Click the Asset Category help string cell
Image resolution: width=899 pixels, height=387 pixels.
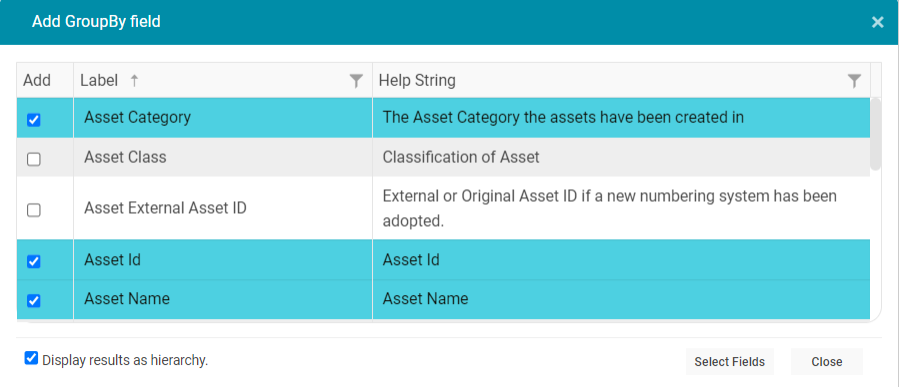(x=621, y=118)
